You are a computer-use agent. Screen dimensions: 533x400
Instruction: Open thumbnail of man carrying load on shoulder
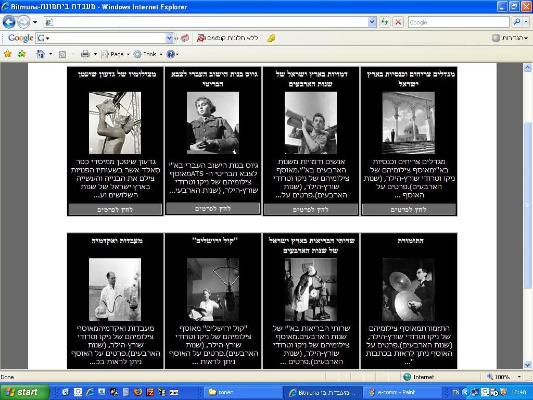(311, 123)
